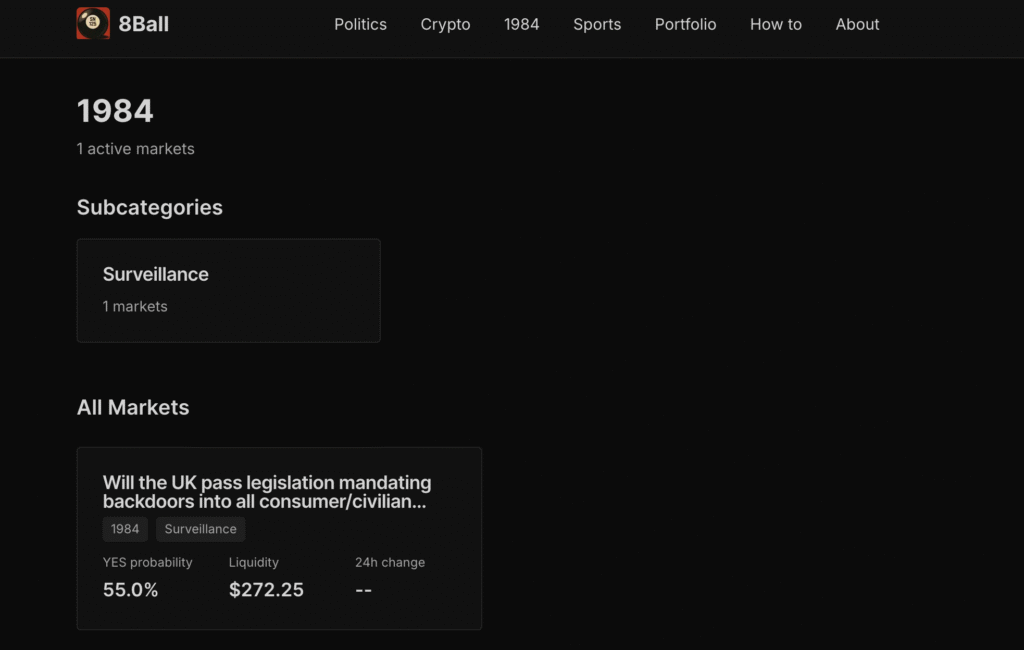Image resolution: width=1024 pixels, height=650 pixels.
Task: Click the Surveillance tag on the market card
Action: [x=200, y=529]
